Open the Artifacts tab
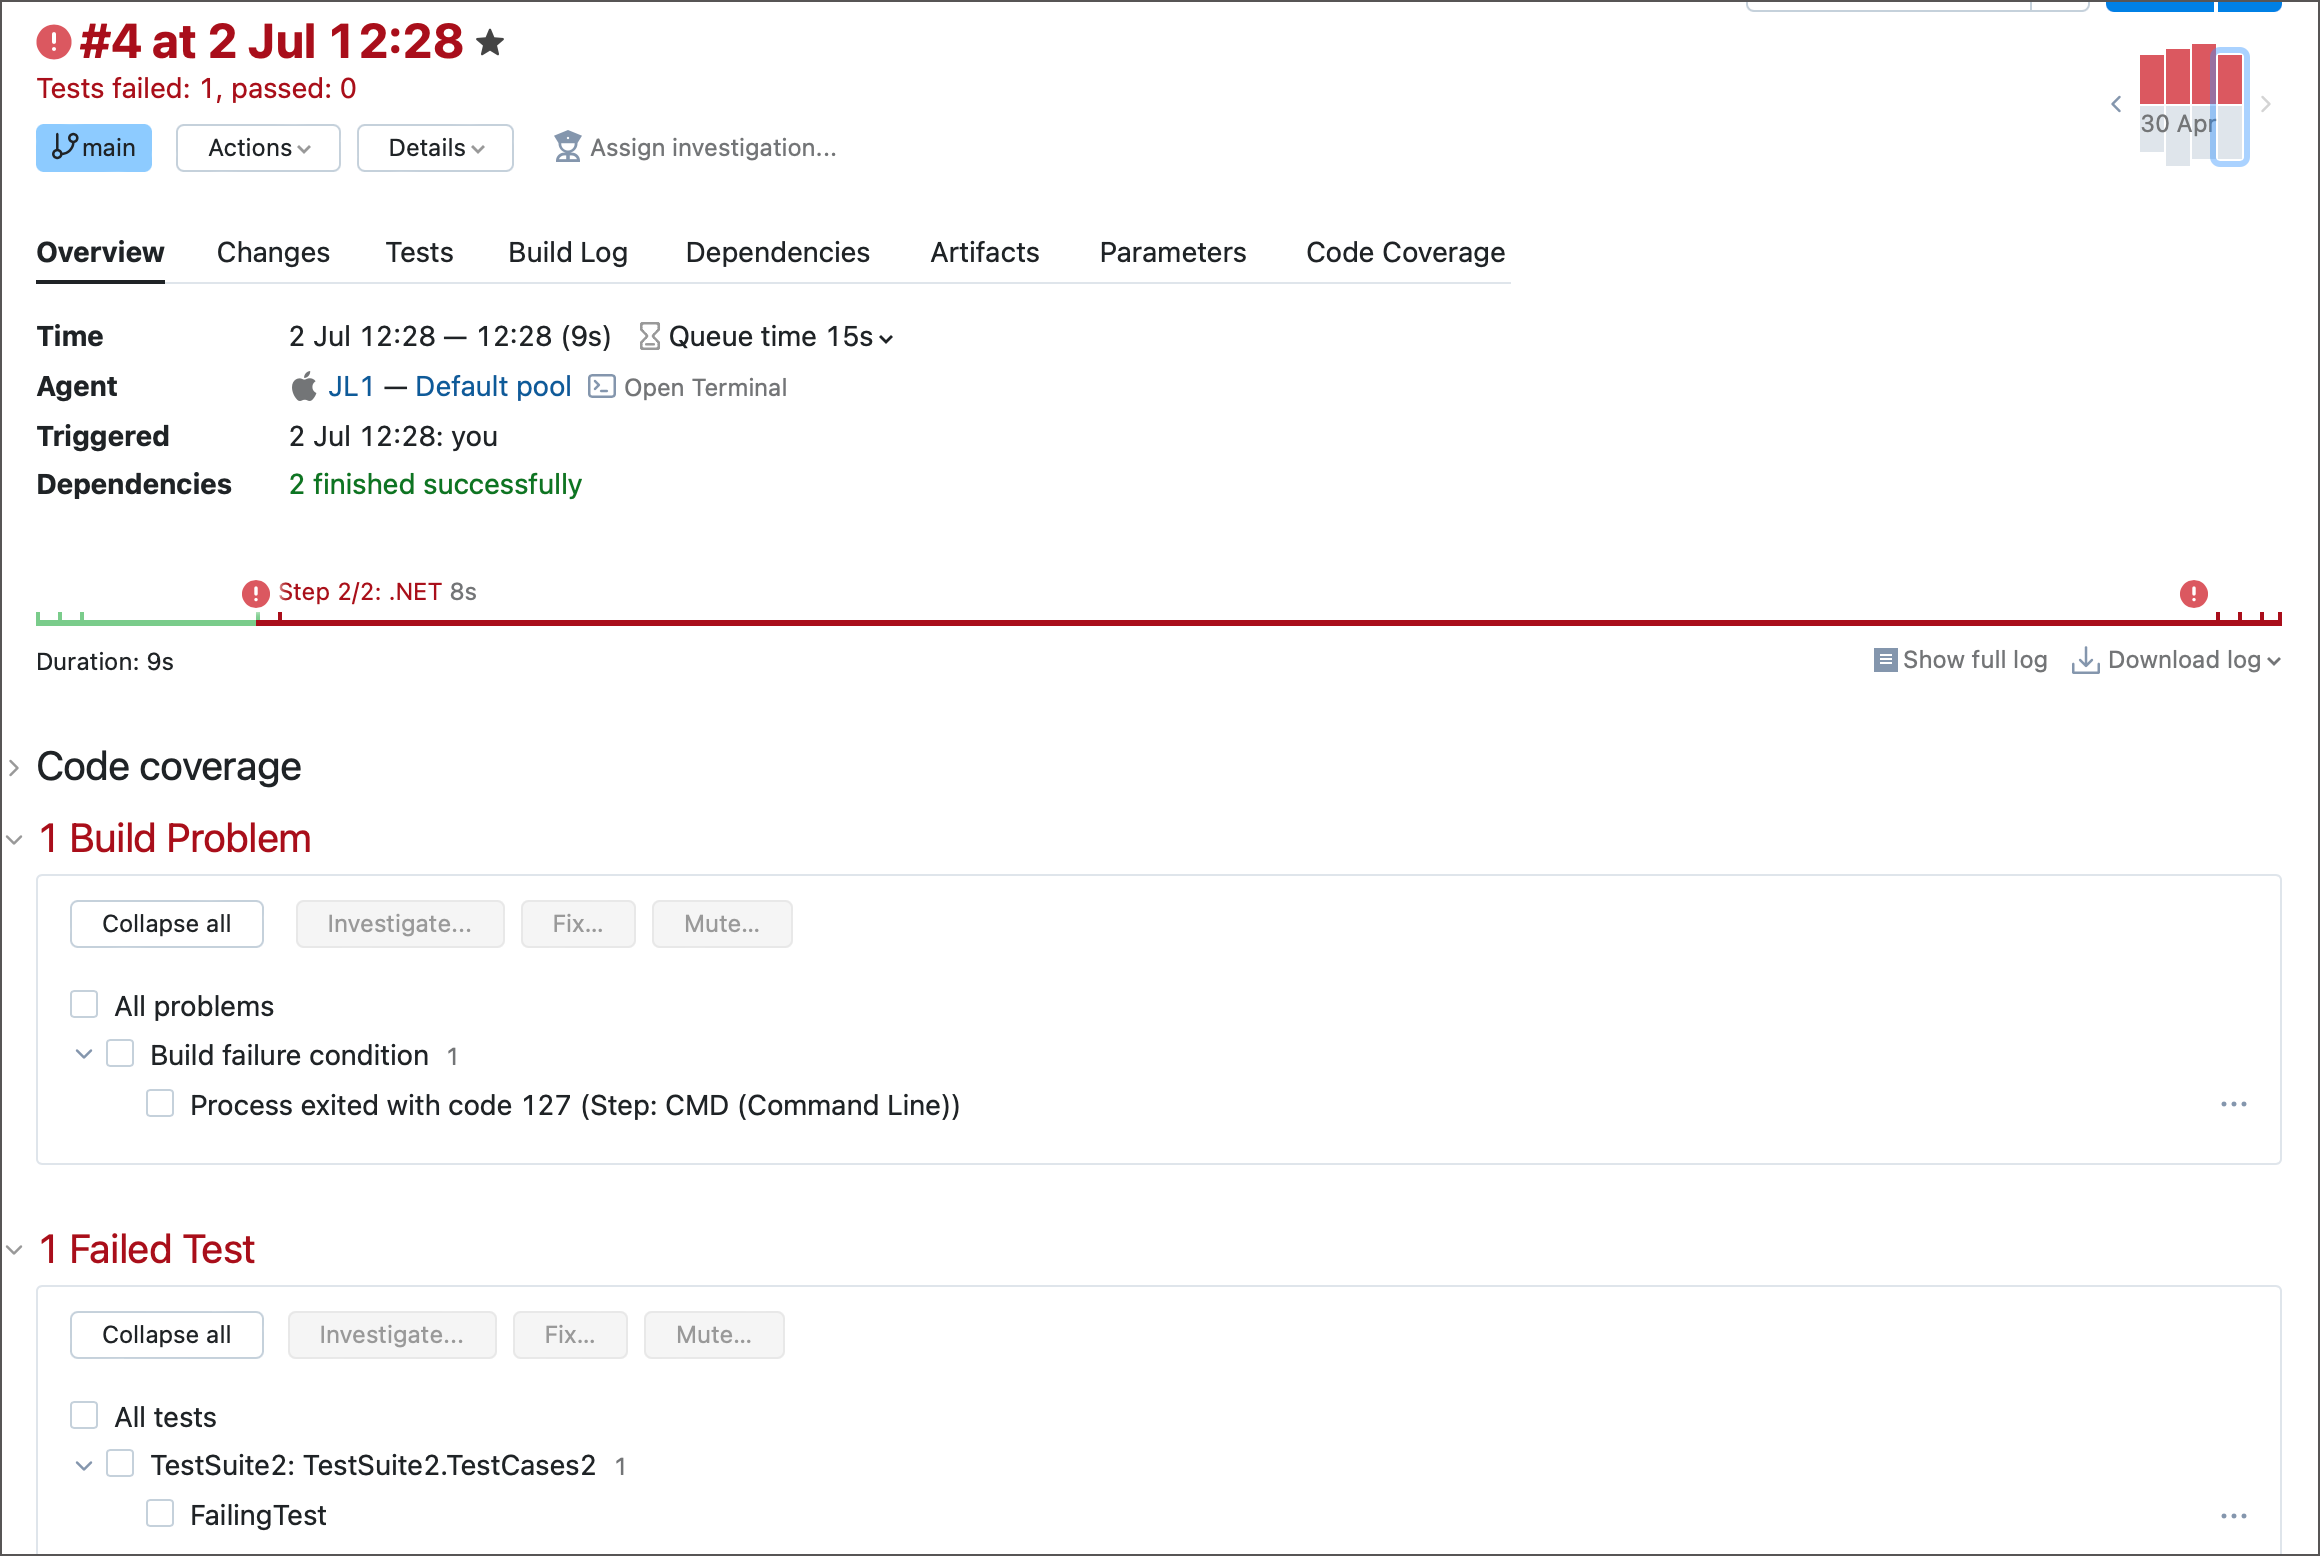This screenshot has width=2320, height=1556. click(x=984, y=252)
